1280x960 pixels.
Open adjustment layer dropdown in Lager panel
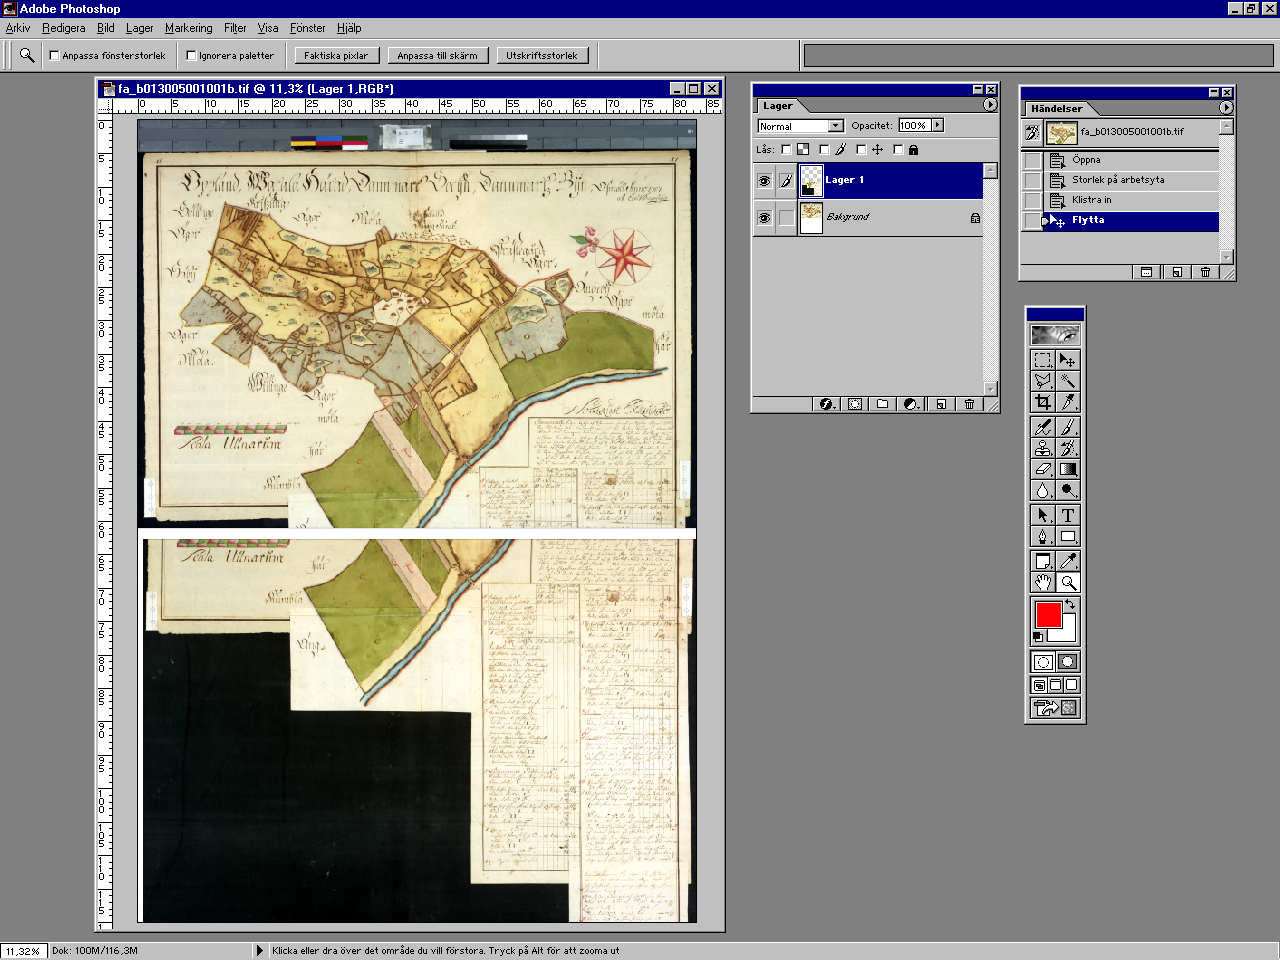(911, 404)
